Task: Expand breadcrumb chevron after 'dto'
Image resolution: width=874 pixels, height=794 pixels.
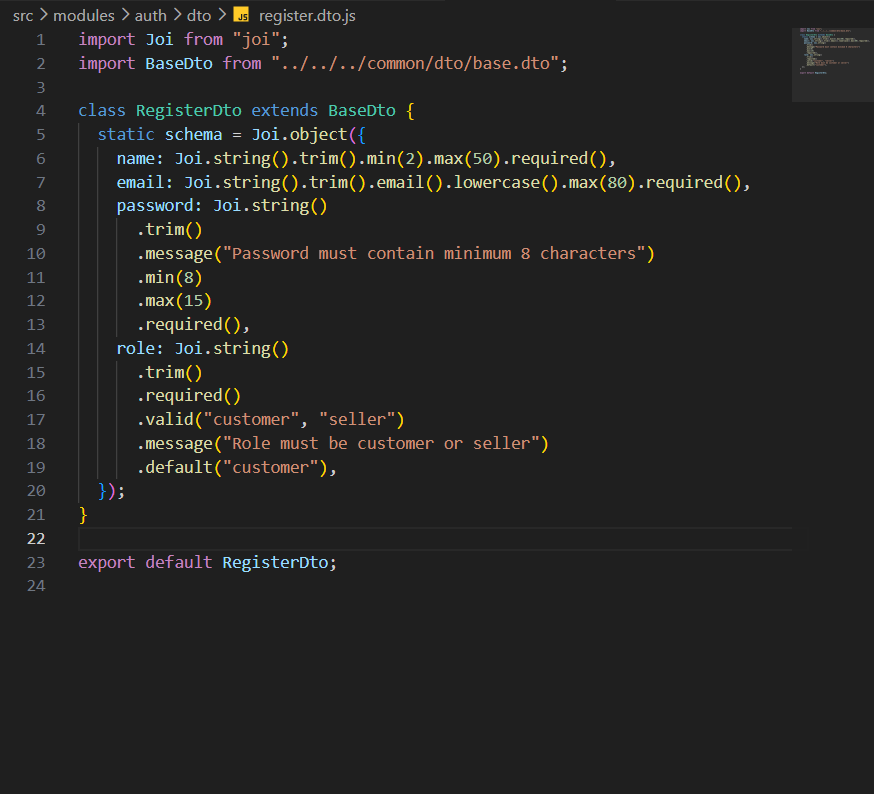Action: click(x=222, y=15)
